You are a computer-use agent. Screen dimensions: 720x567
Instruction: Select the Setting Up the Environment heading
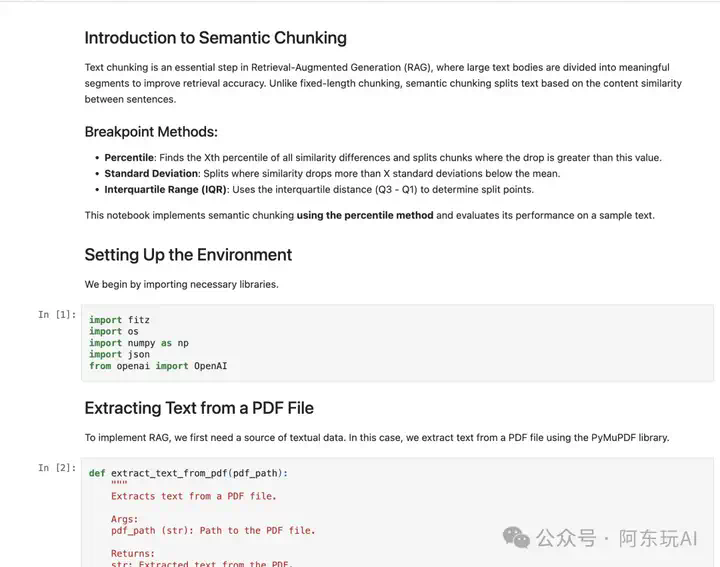tap(188, 255)
